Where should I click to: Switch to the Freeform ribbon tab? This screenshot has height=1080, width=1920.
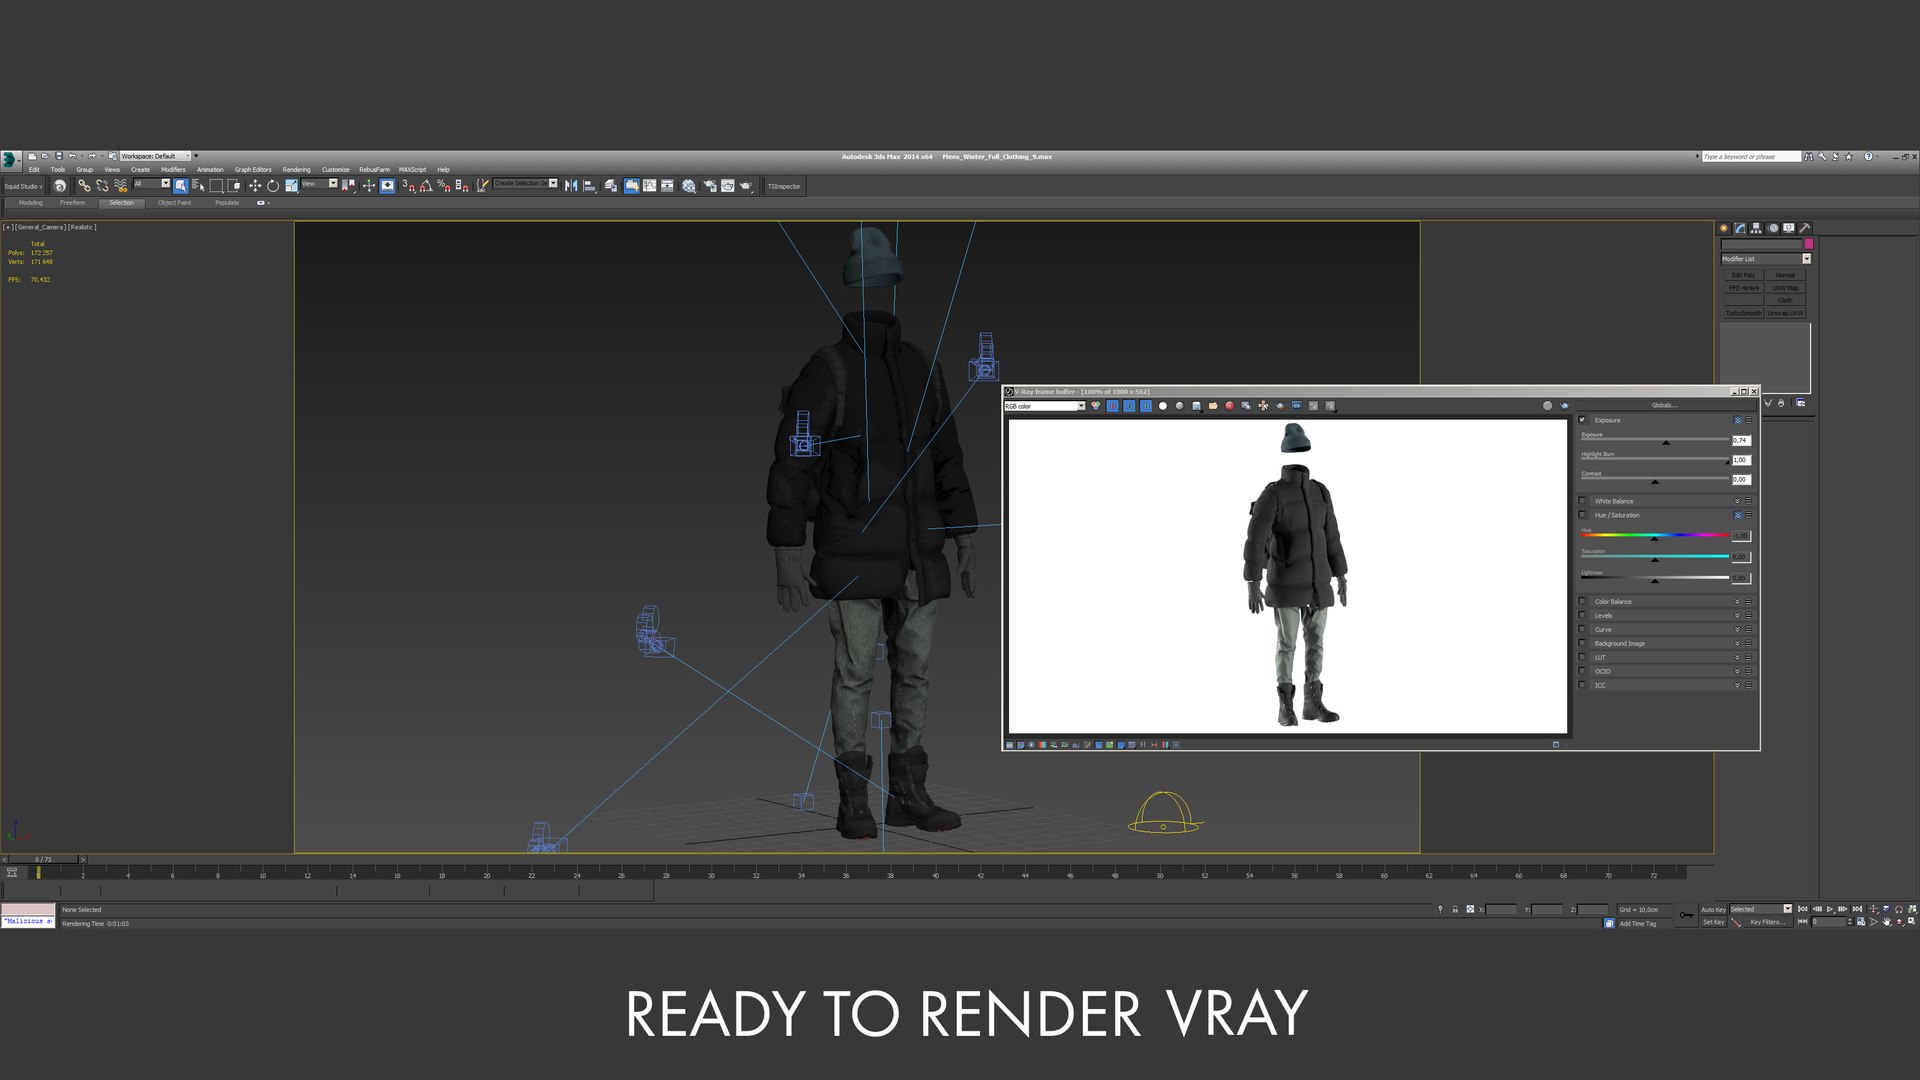72,203
